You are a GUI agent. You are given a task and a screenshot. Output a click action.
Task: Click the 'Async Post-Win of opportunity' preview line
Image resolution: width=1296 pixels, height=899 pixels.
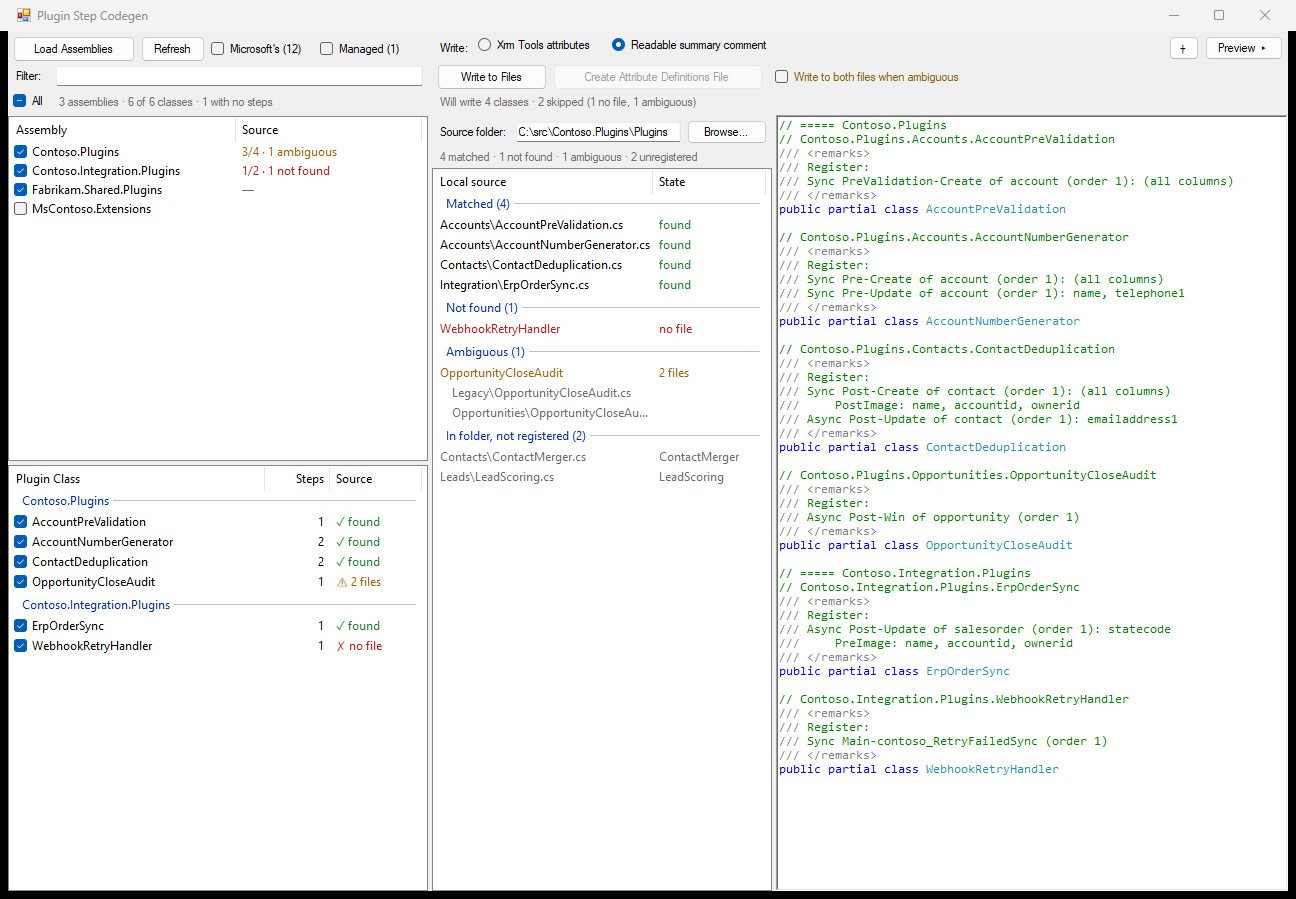pos(929,517)
